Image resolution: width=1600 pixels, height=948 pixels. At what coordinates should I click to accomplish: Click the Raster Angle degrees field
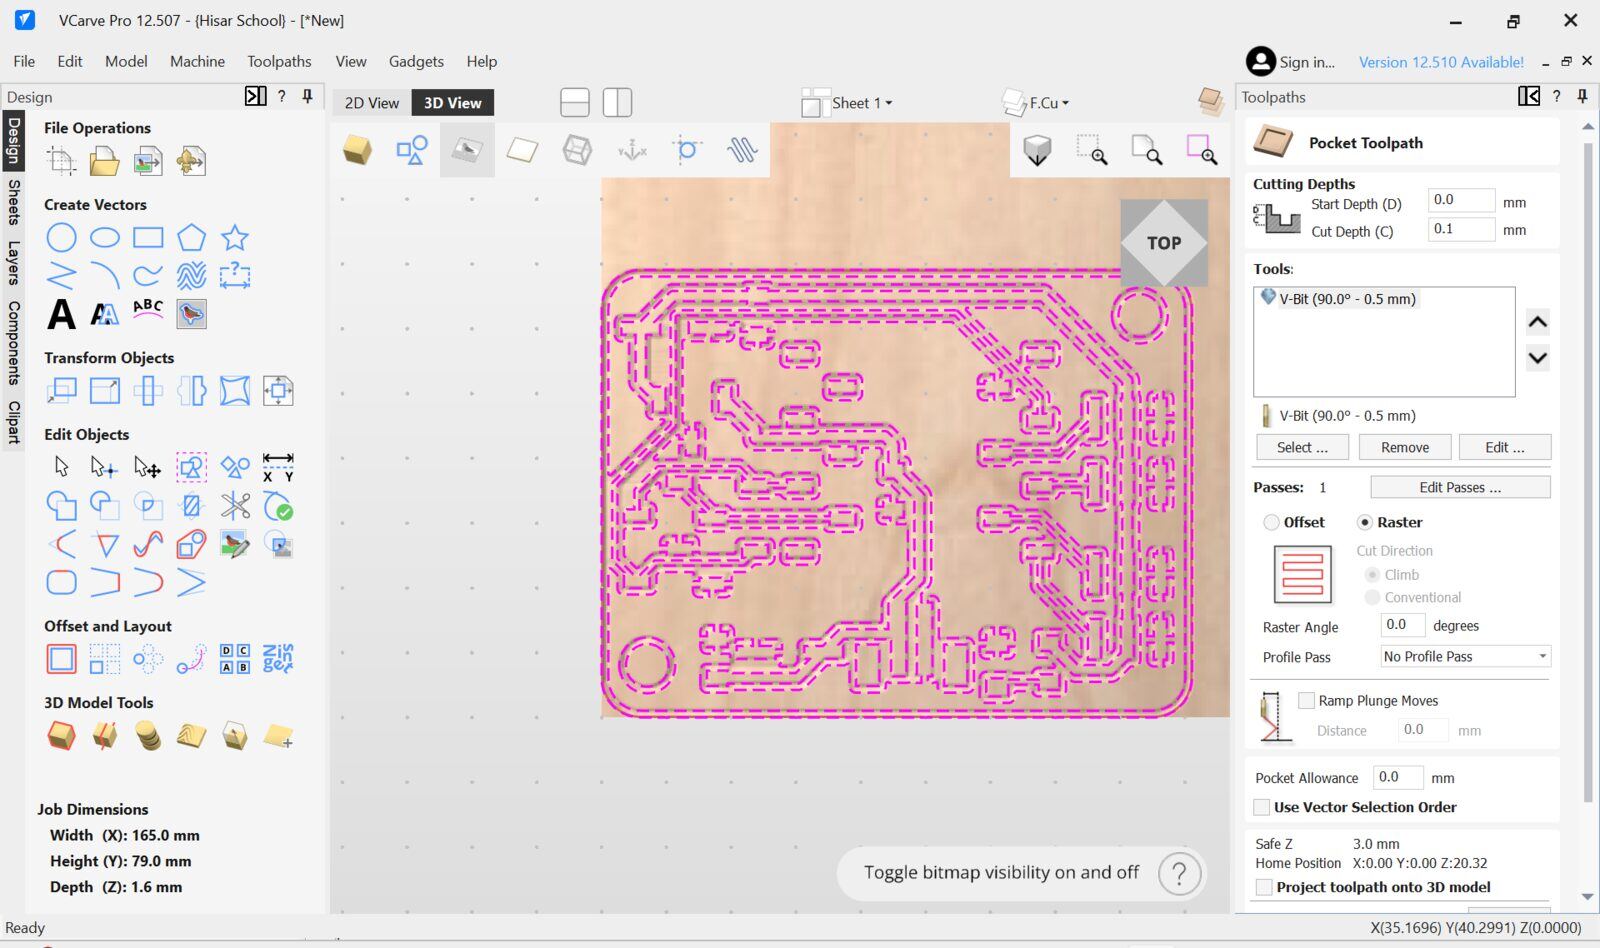pyautogui.click(x=1402, y=625)
